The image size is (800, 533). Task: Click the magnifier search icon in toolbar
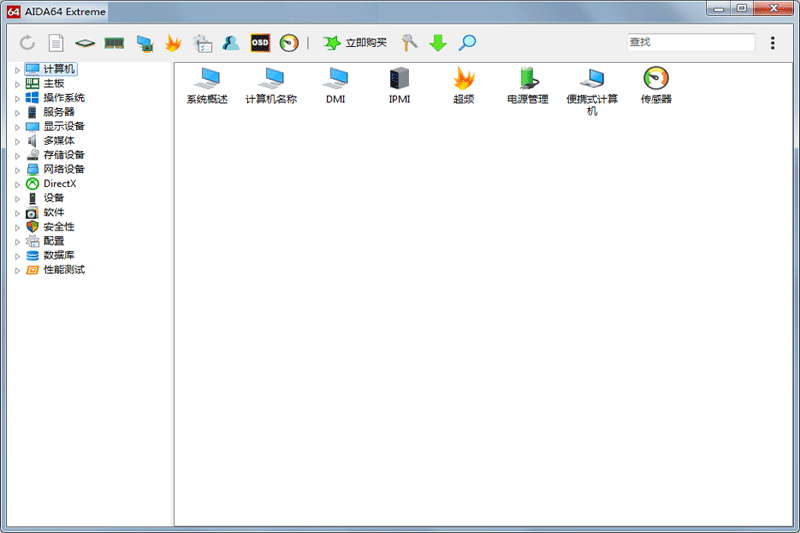click(x=467, y=43)
